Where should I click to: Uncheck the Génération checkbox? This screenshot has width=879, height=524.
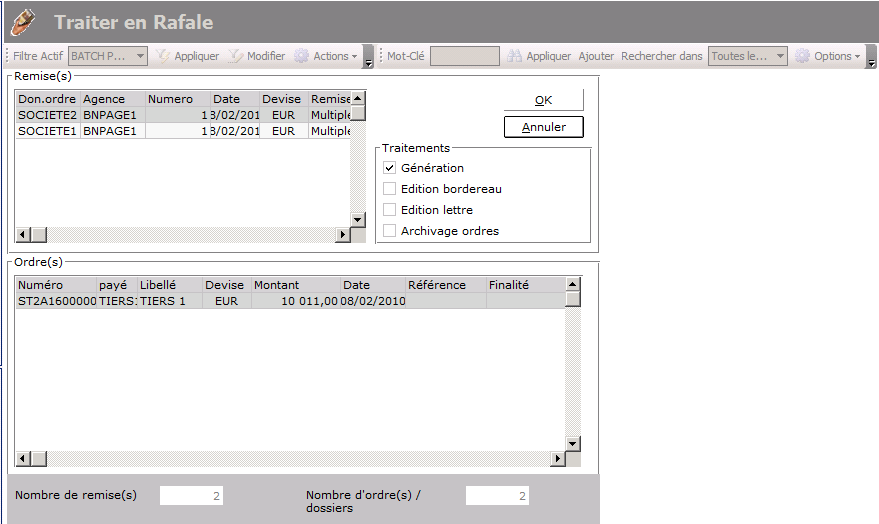click(x=390, y=168)
